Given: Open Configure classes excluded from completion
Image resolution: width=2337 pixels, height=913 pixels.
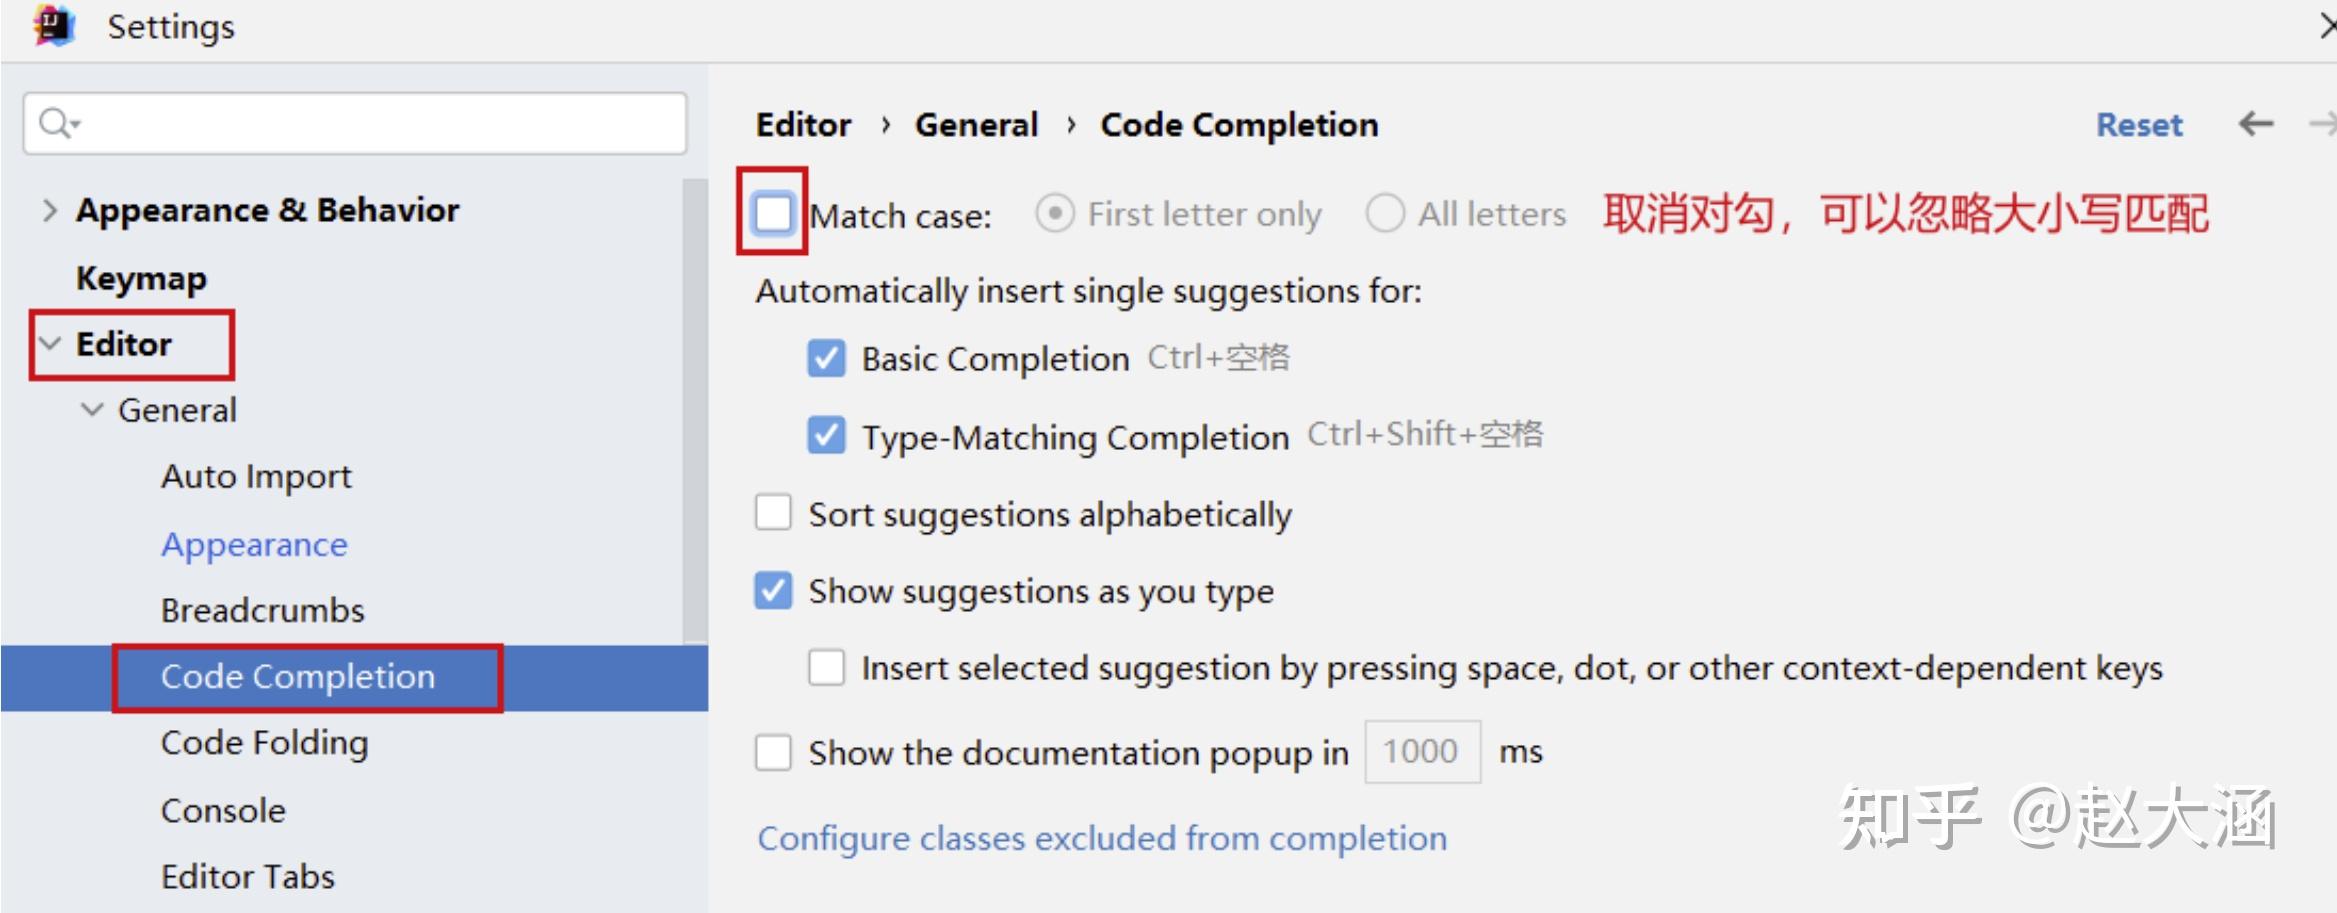Looking at the screenshot, I should coord(1102,838).
